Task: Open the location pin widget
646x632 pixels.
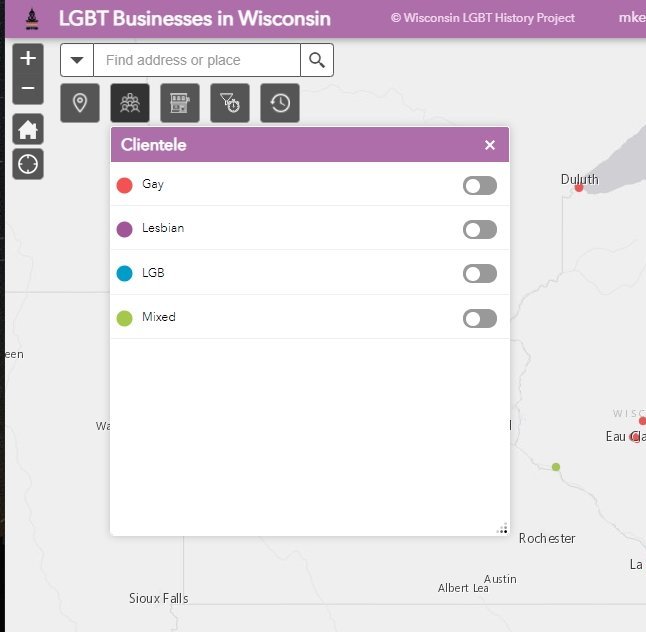Action: pos(80,103)
